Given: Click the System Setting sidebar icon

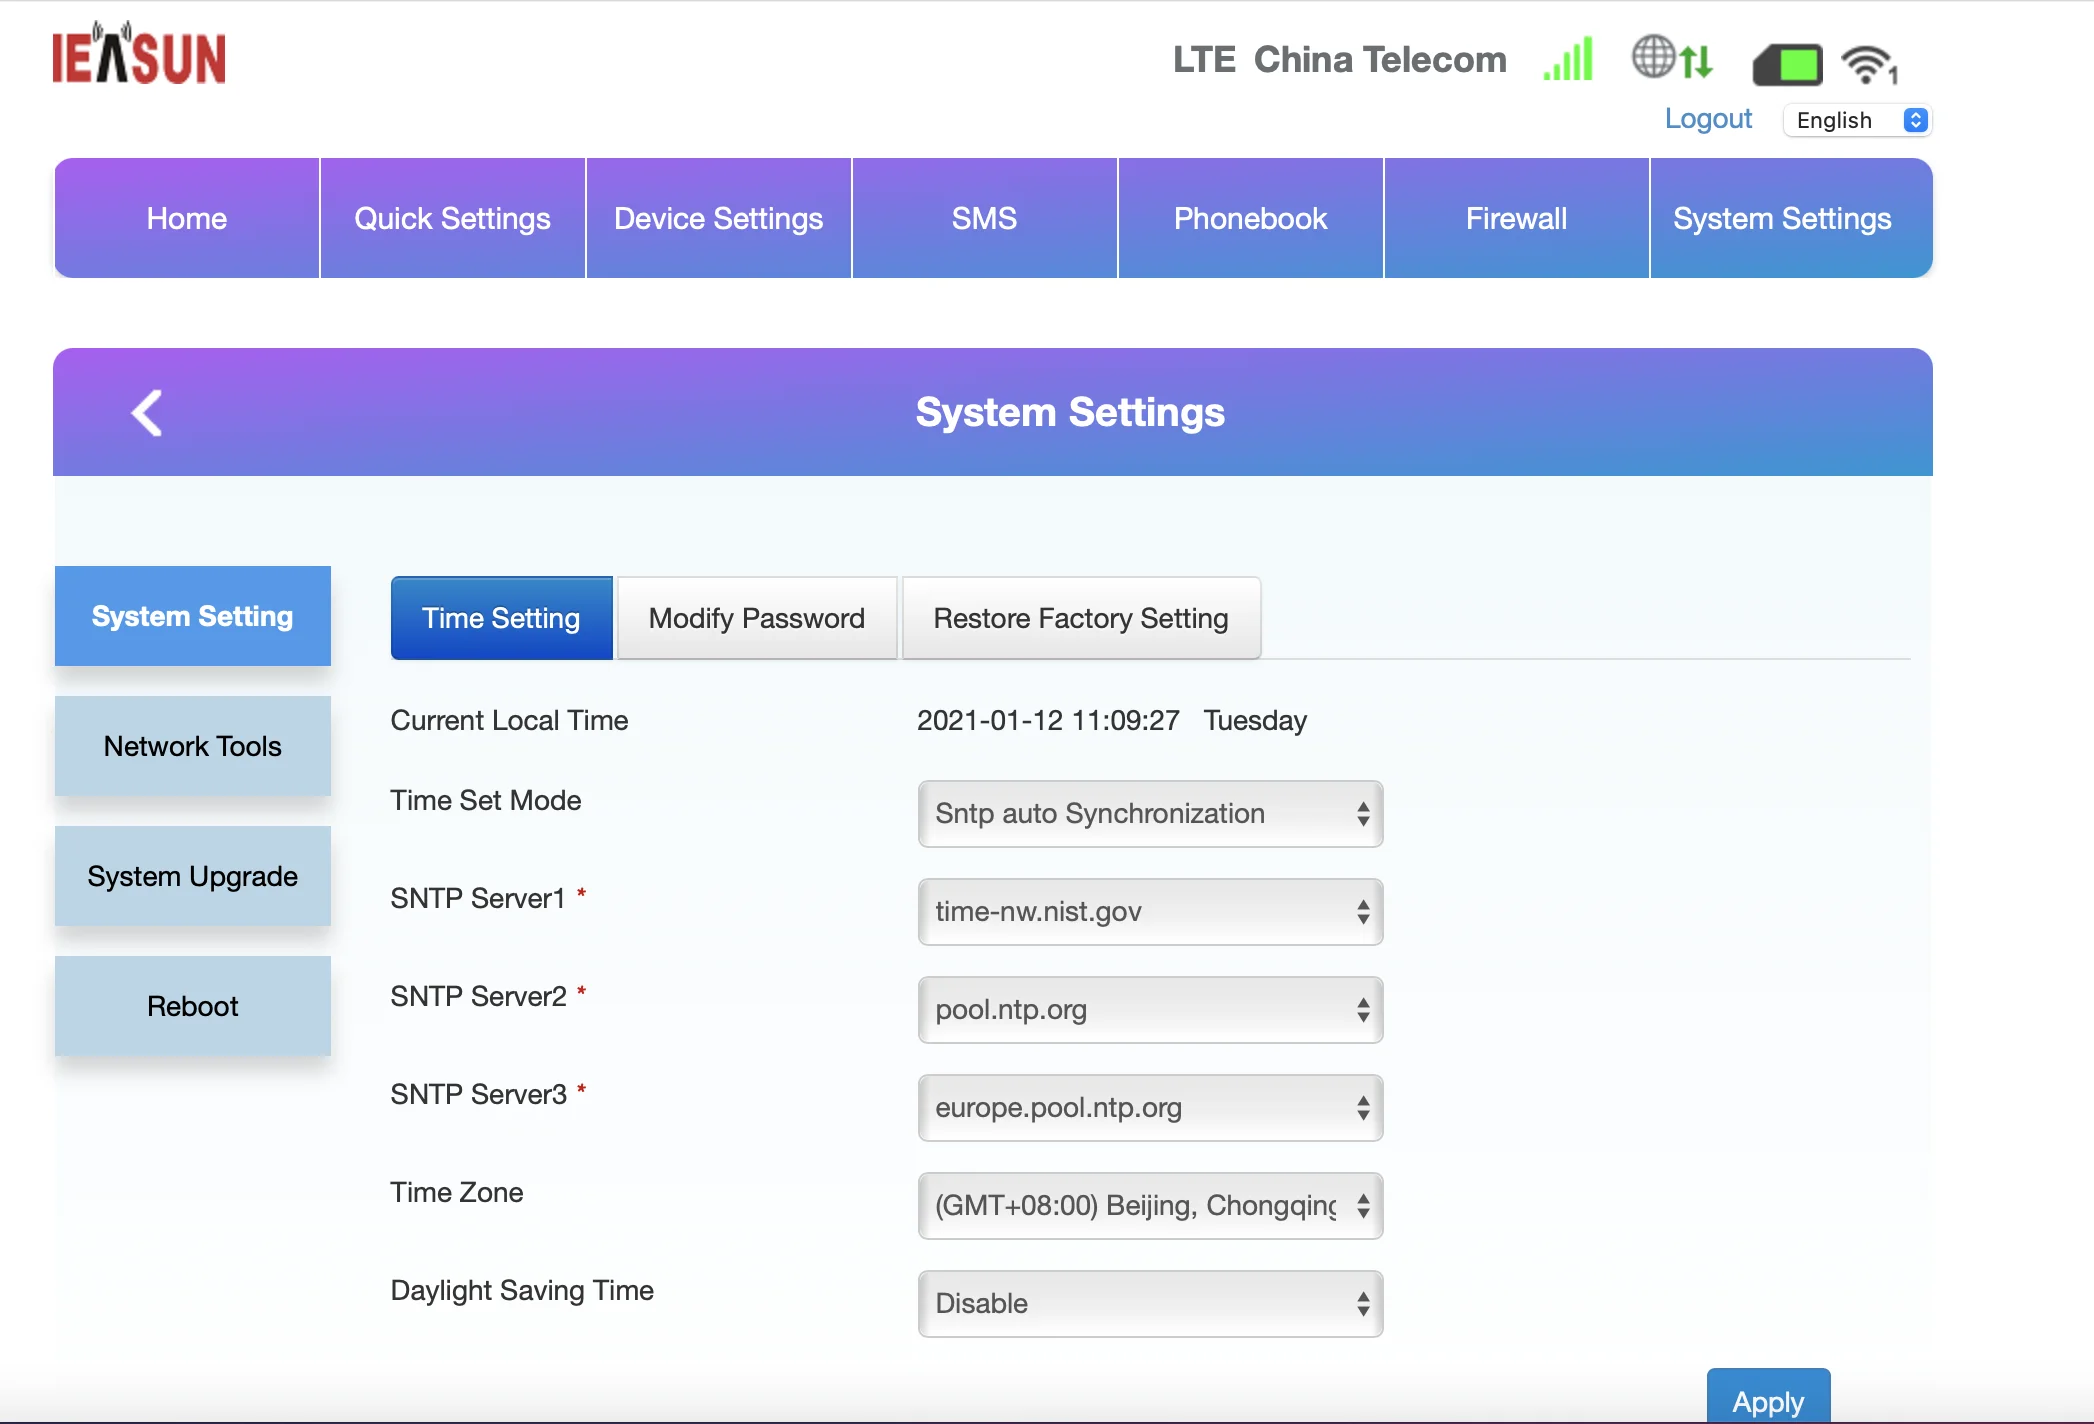Looking at the screenshot, I should [192, 615].
